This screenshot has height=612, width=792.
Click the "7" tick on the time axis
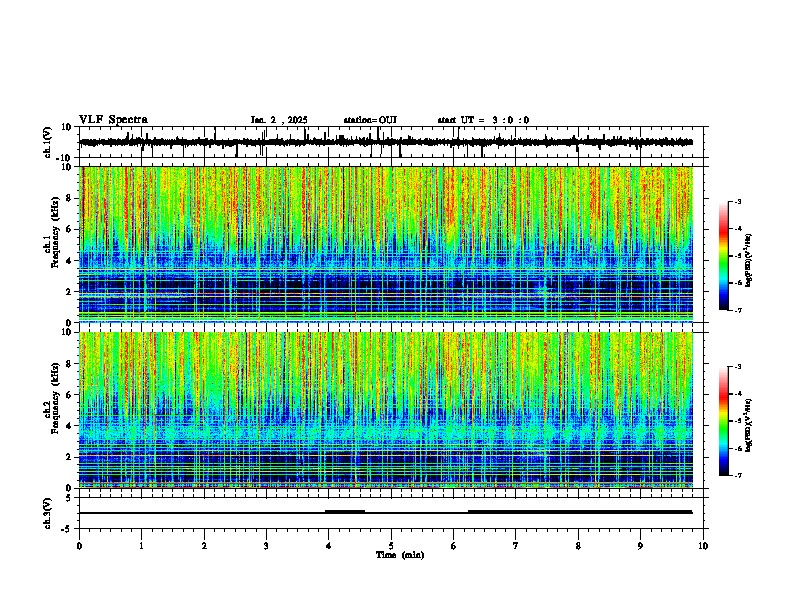(516, 546)
